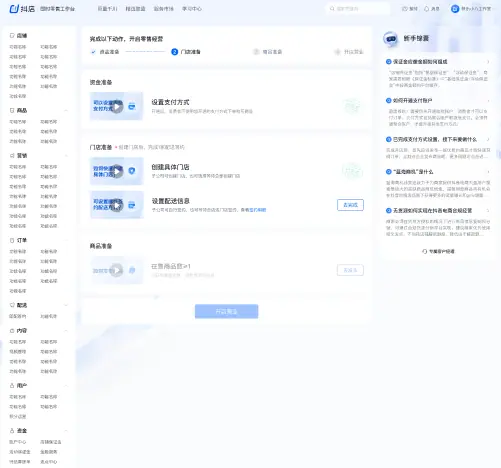Click the button beside 在售商品数≥1
This screenshot has width=501, height=468.
click(350, 270)
